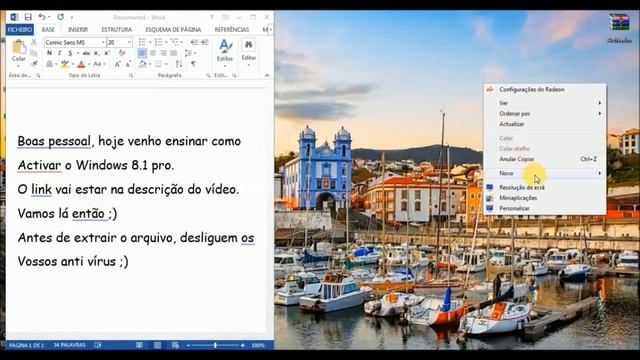Increase font size with the larger A icon
The width and height of the screenshot is (640, 360).
[118, 64]
